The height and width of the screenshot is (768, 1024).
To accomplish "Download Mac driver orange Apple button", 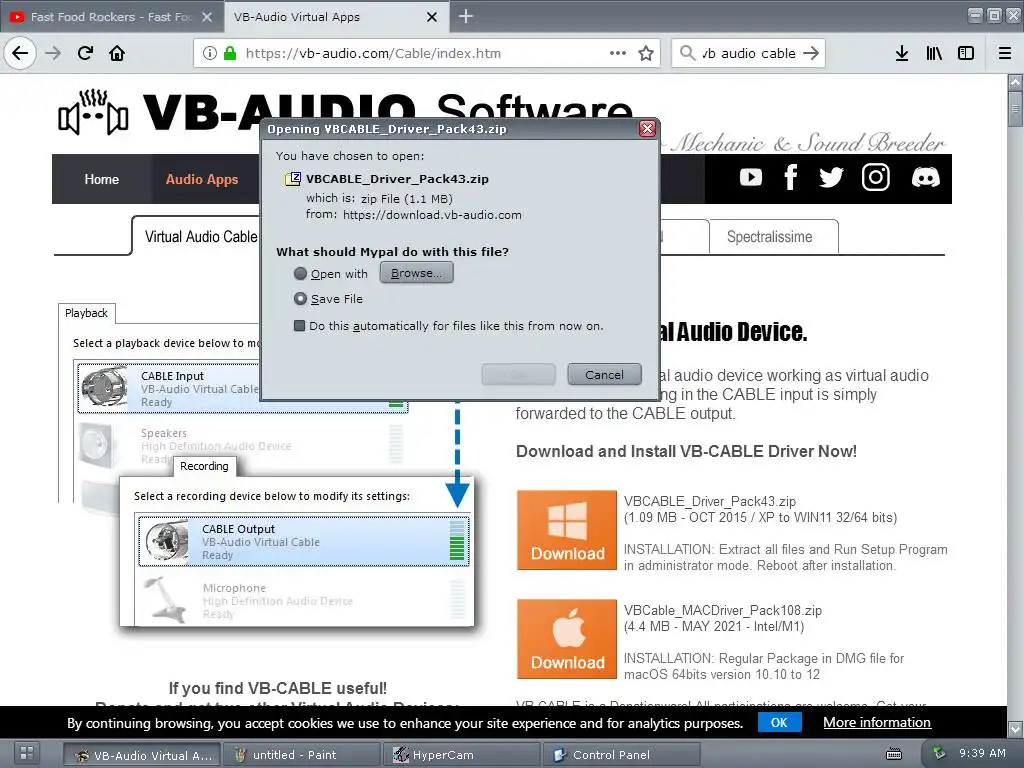I will pos(567,639).
